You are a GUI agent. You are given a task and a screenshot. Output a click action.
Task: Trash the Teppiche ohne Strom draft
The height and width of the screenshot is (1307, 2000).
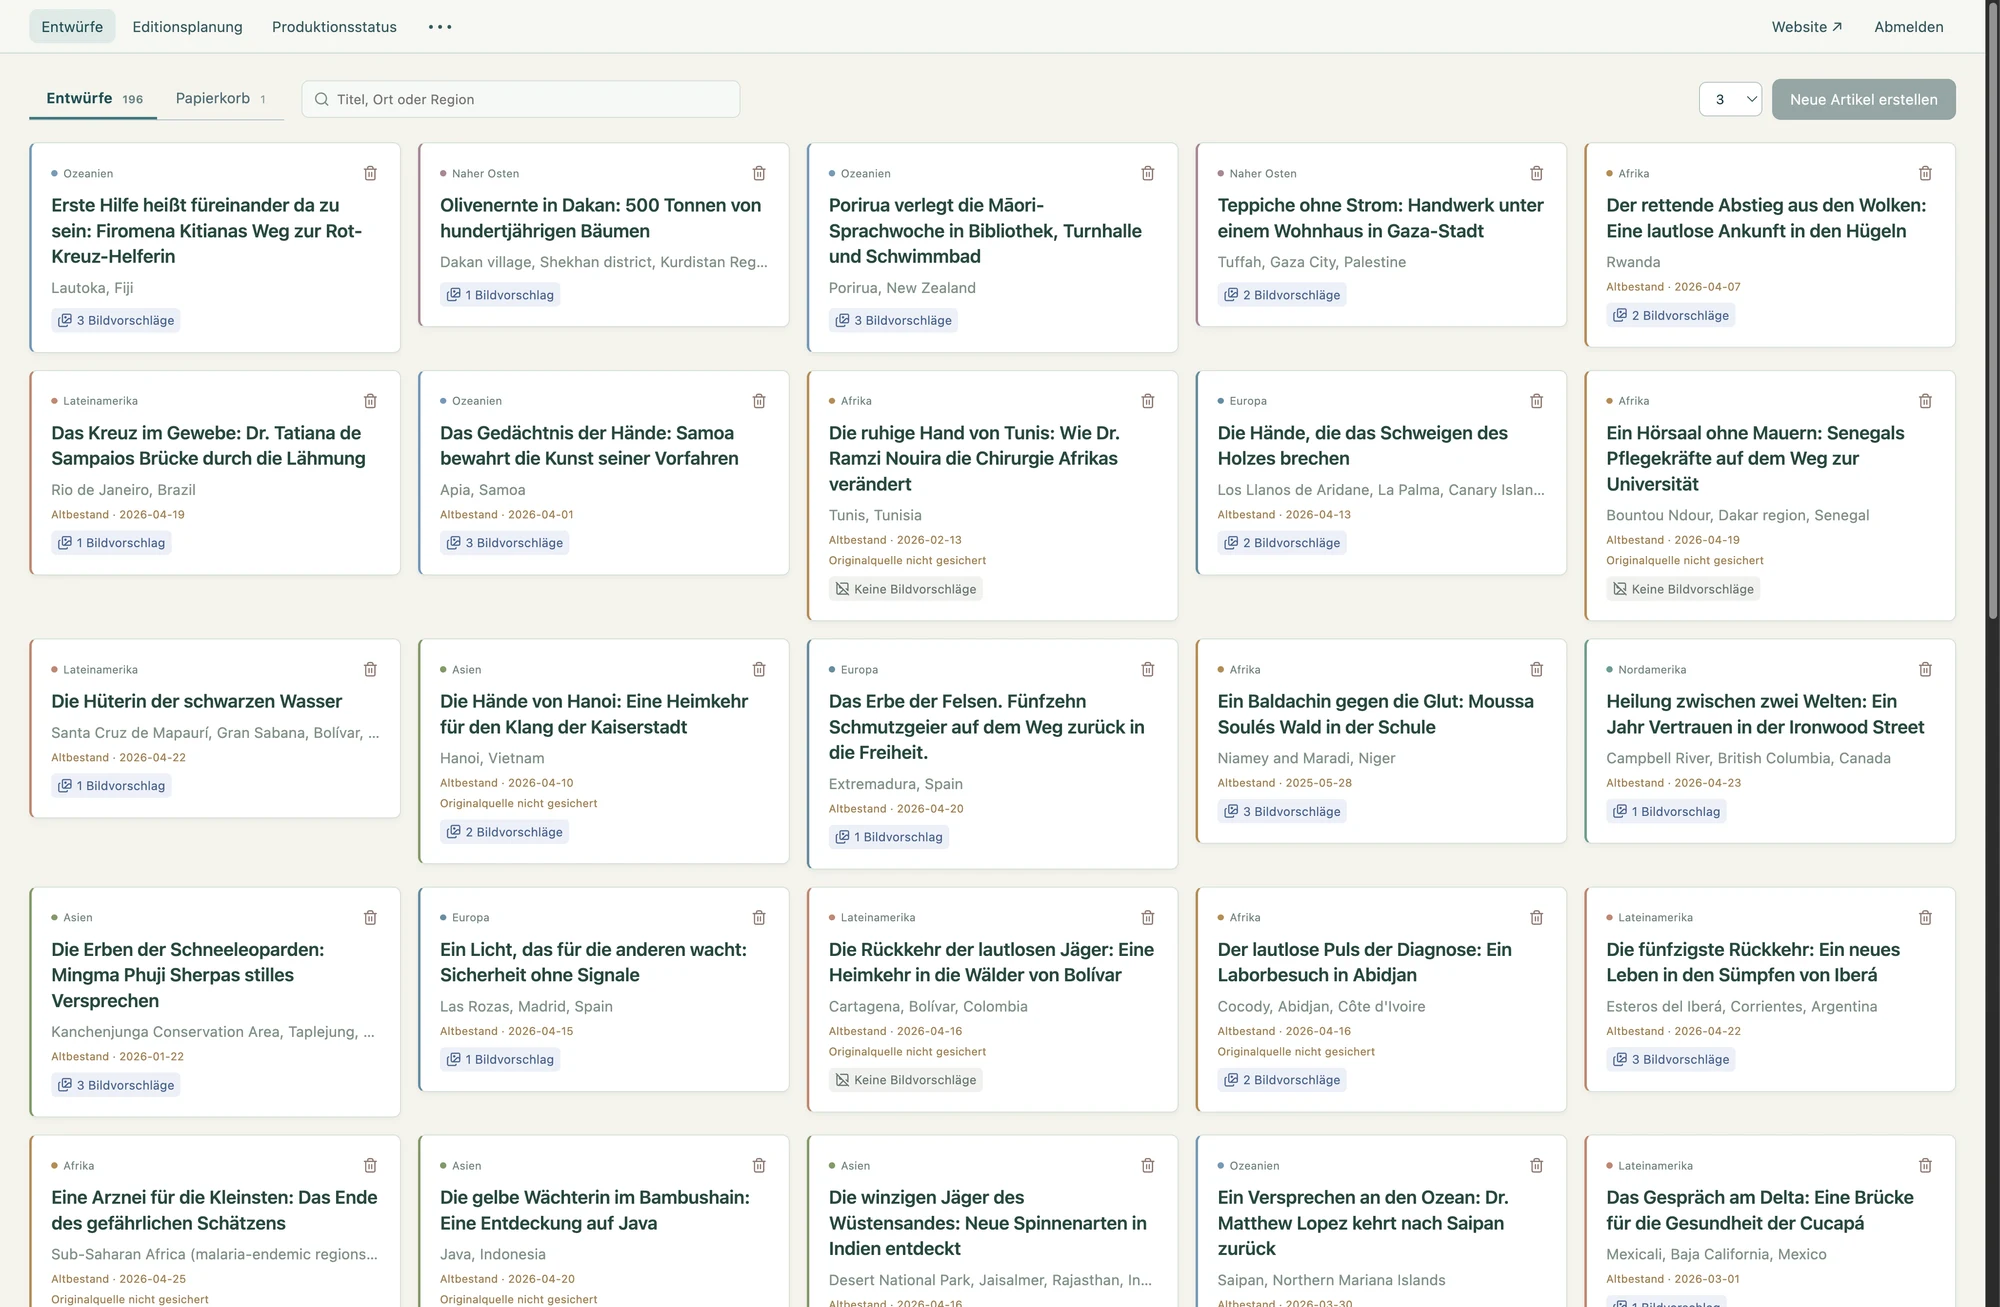pos(1537,173)
